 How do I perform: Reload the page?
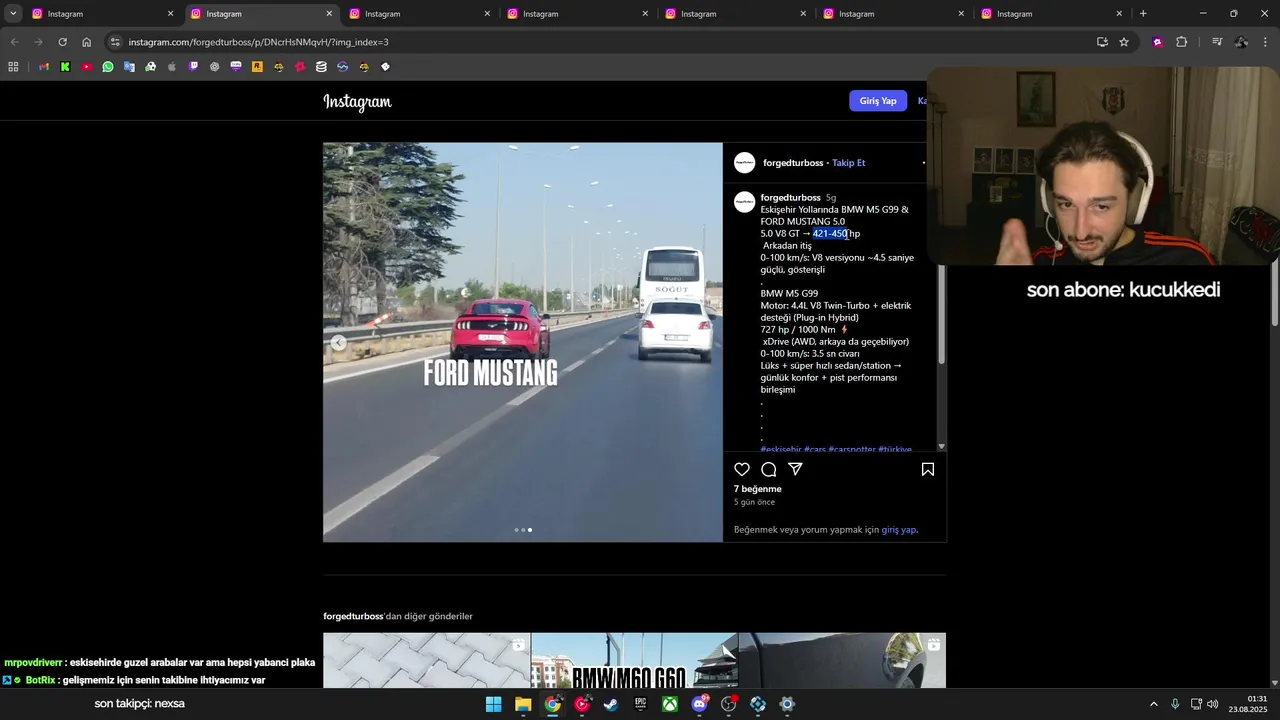(62, 42)
